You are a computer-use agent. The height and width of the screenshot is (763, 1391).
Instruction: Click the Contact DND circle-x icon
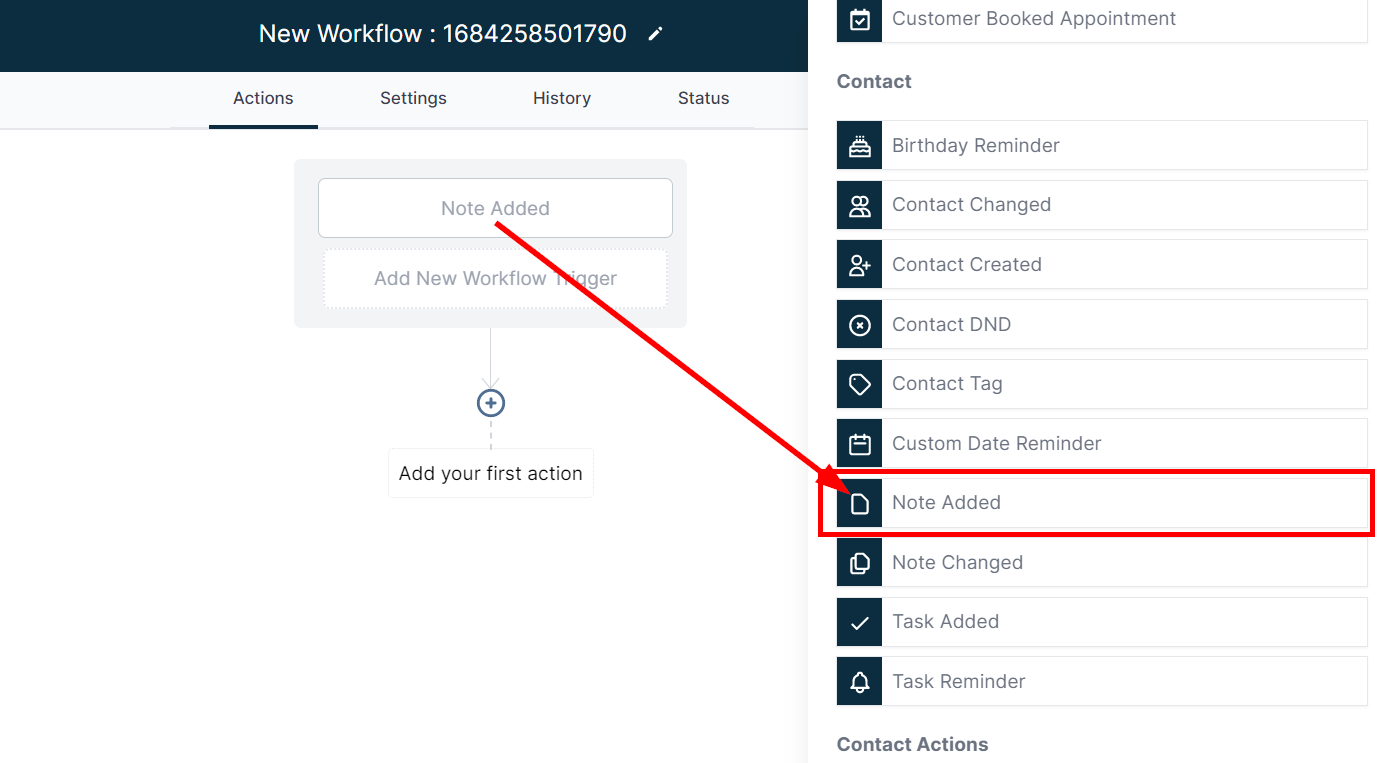point(859,325)
